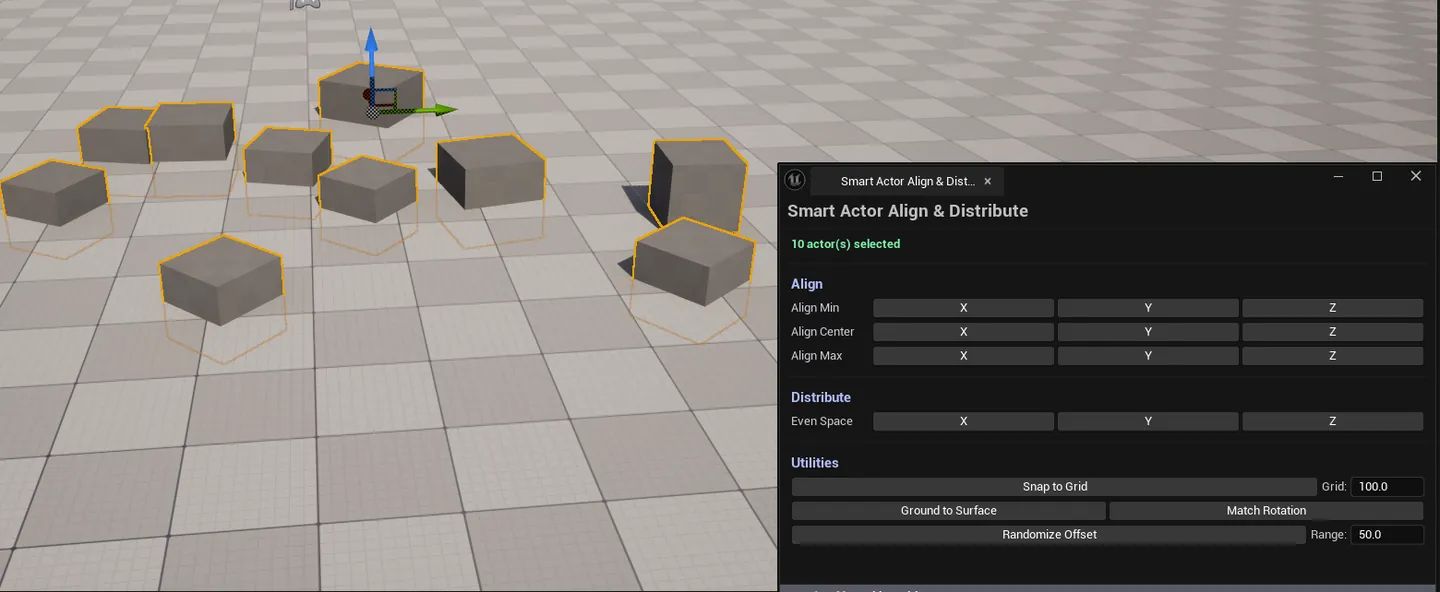Viewport: 1440px width, 592px height.
Task: Click Randomize Offset button
Action: [1049, 535]
